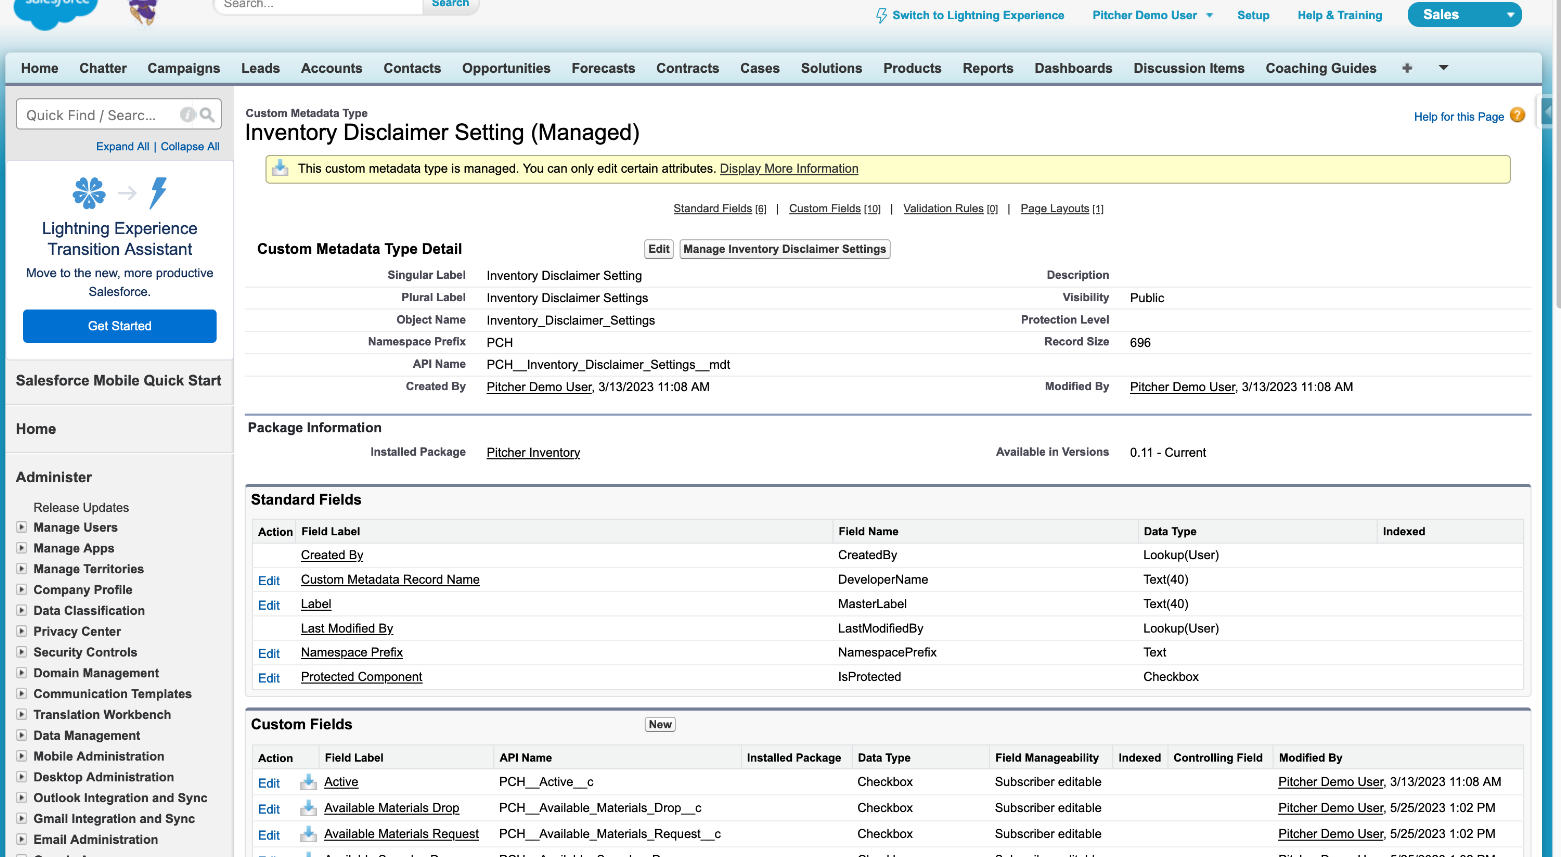Click the managed package icon beside Active field
Viewport: 1561px width, 857px height.
[309, 782]
